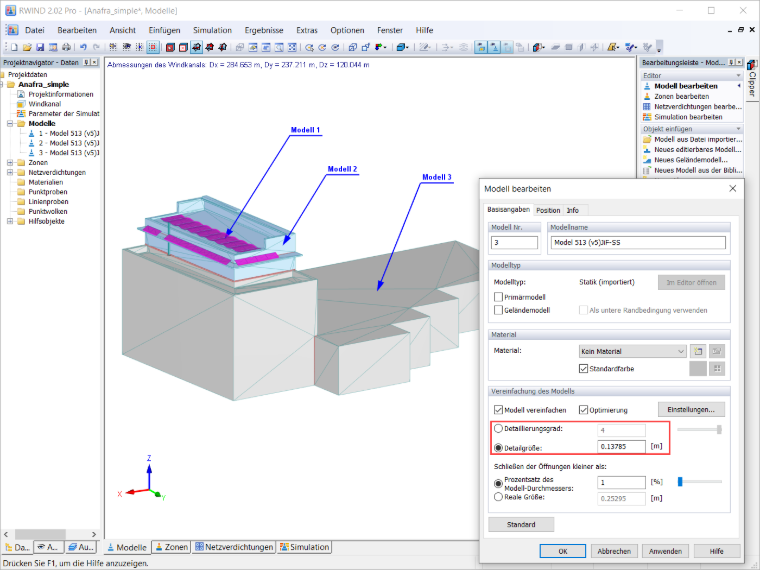Enable the Primärmodell checkbox
The height and width of the screenshot is (570, 760).
498,297
